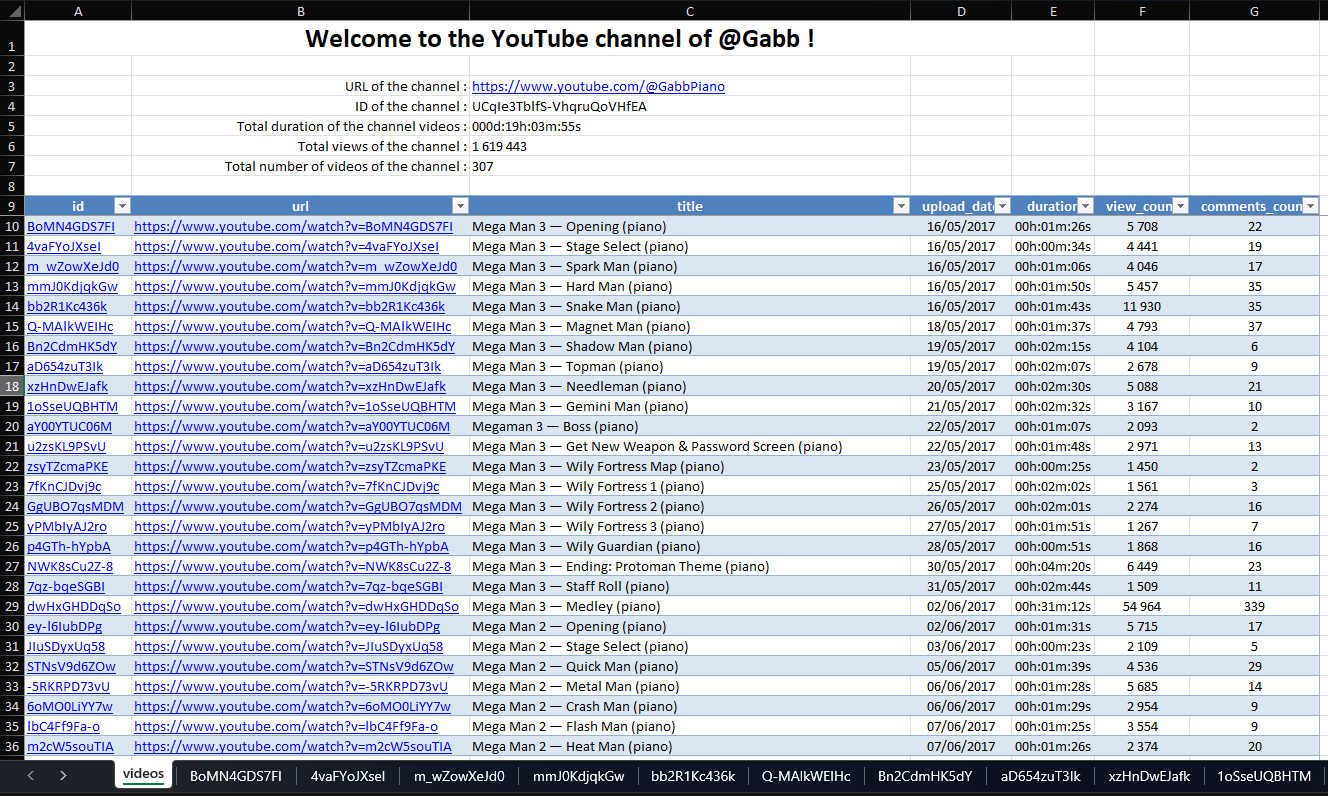Click the comments count cell 339

pos(1254,607)
